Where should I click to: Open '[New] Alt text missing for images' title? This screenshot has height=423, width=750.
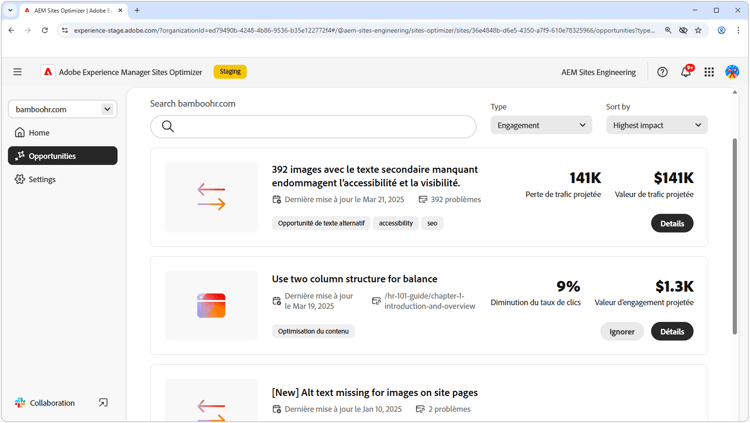point(375,392)
